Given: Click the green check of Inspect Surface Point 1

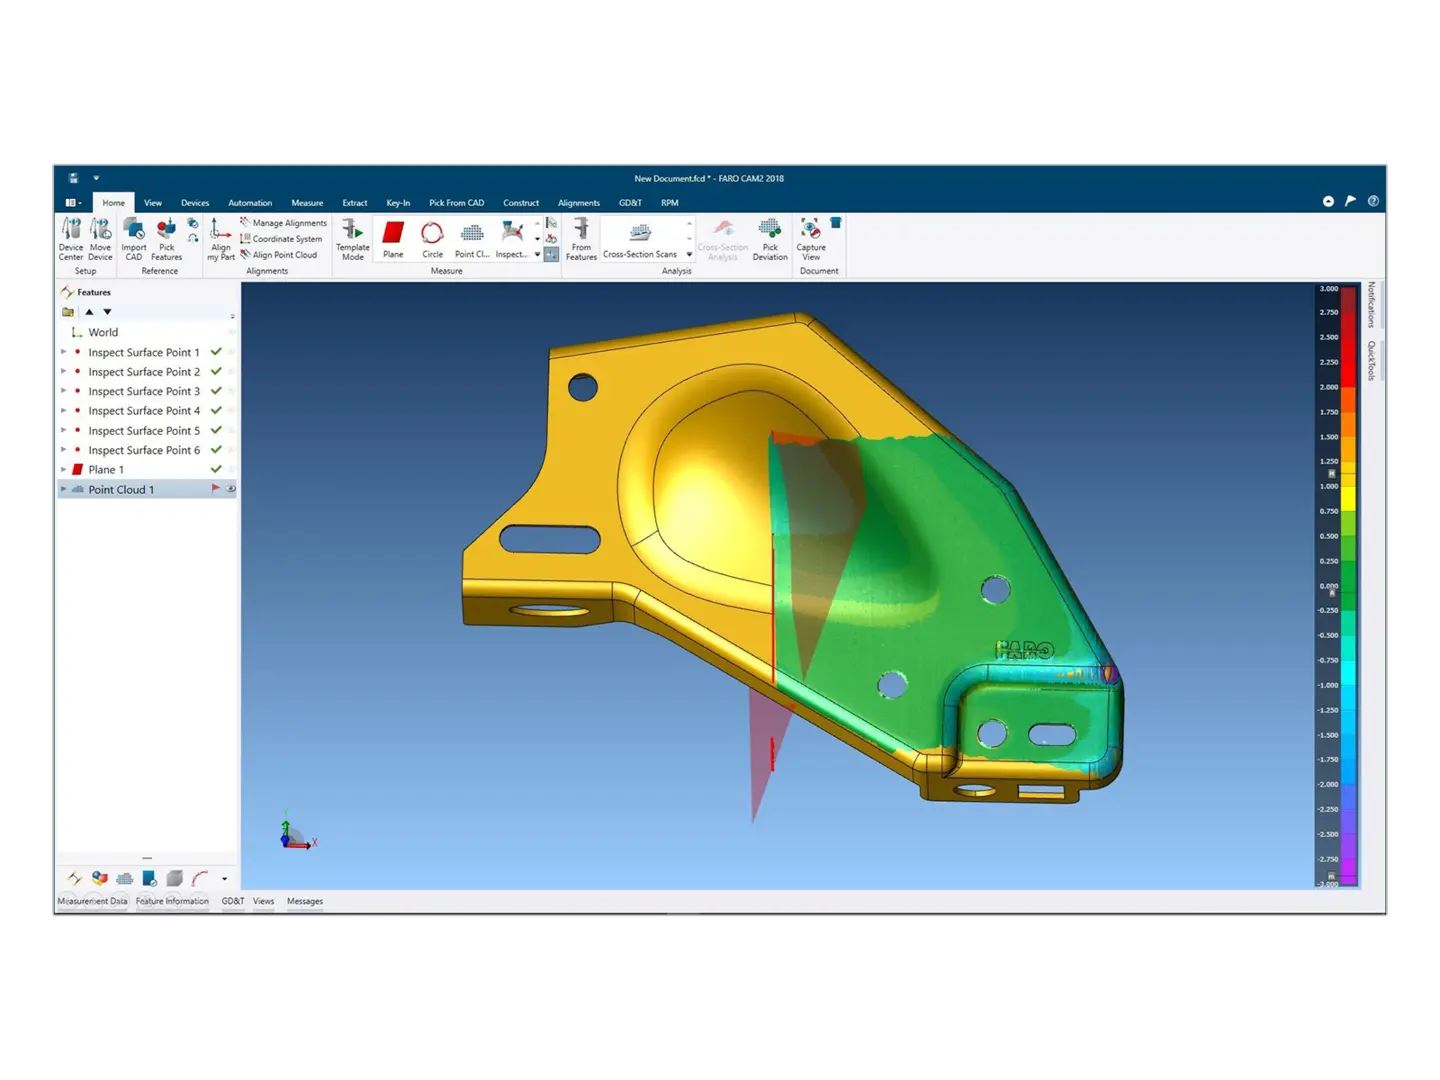Looking at the screenshot, I should (x=216, y=352).
